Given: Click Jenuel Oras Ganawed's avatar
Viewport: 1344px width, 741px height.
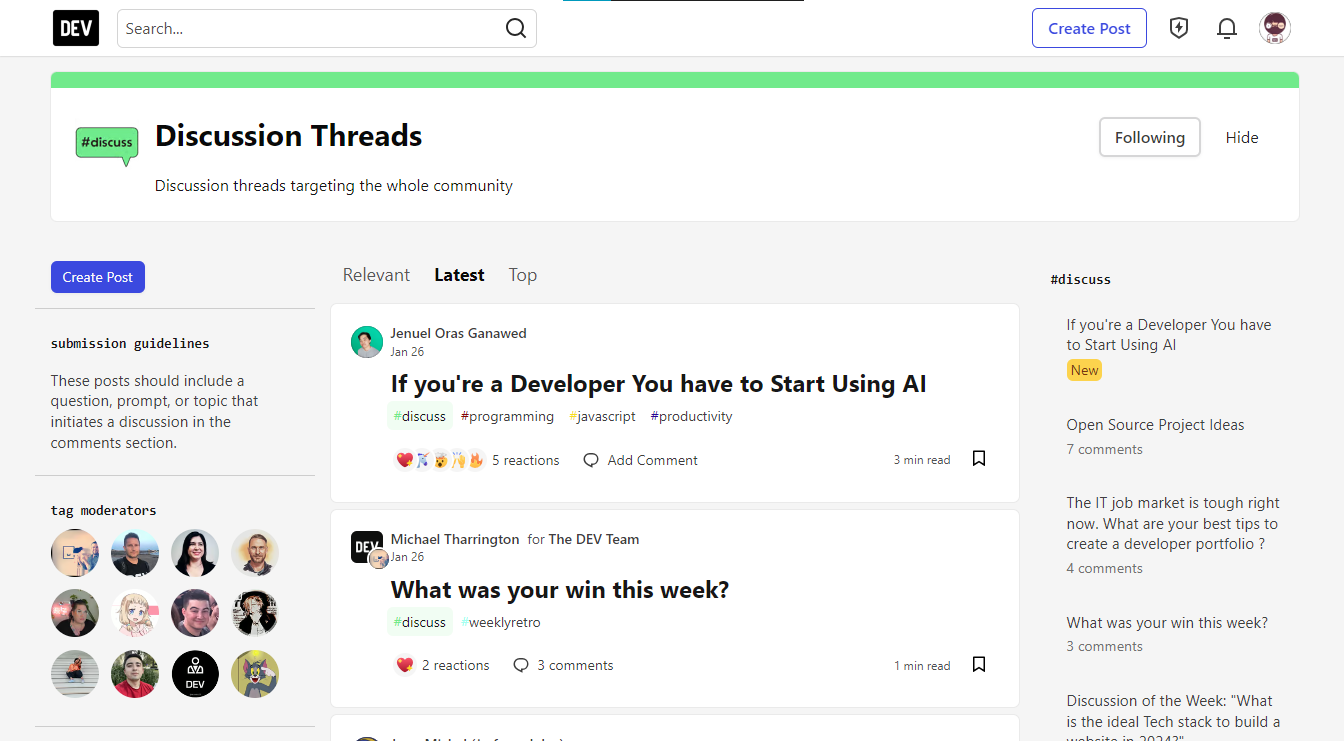Looking at the screenshot, I should 367,342.
